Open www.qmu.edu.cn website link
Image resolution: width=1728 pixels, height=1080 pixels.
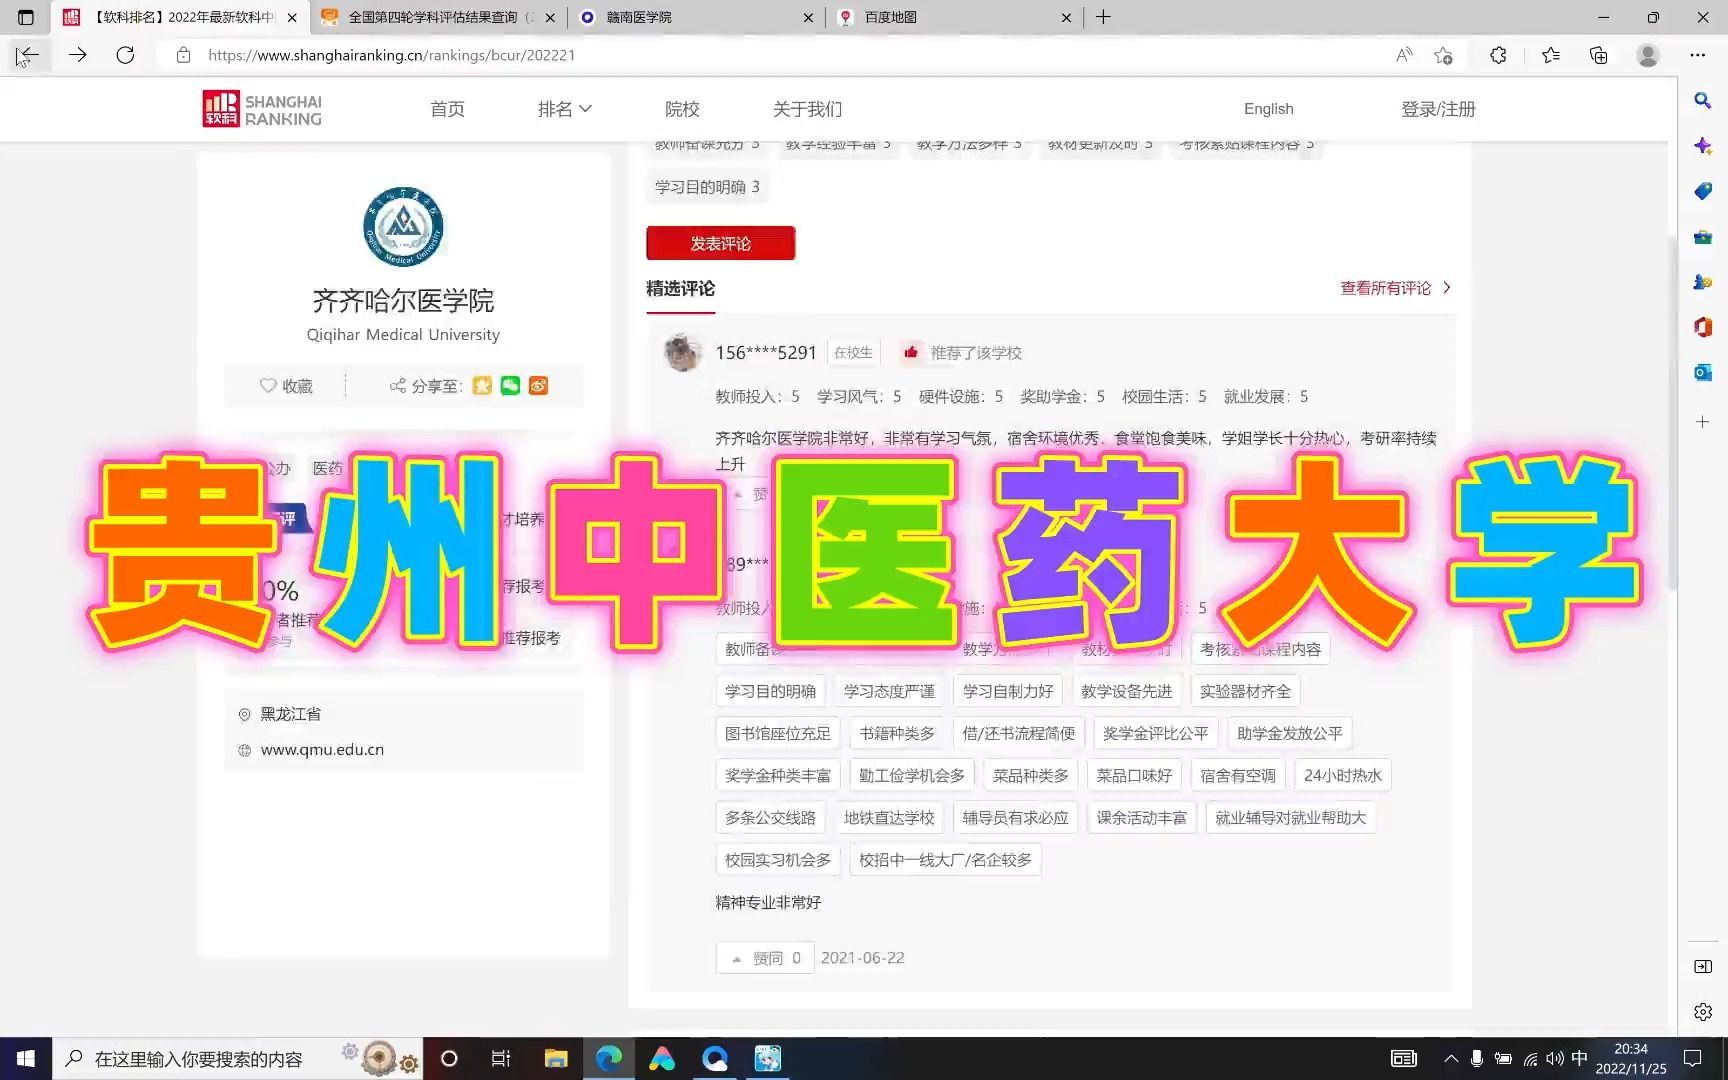pyautogui.click(x=322, y=750)
